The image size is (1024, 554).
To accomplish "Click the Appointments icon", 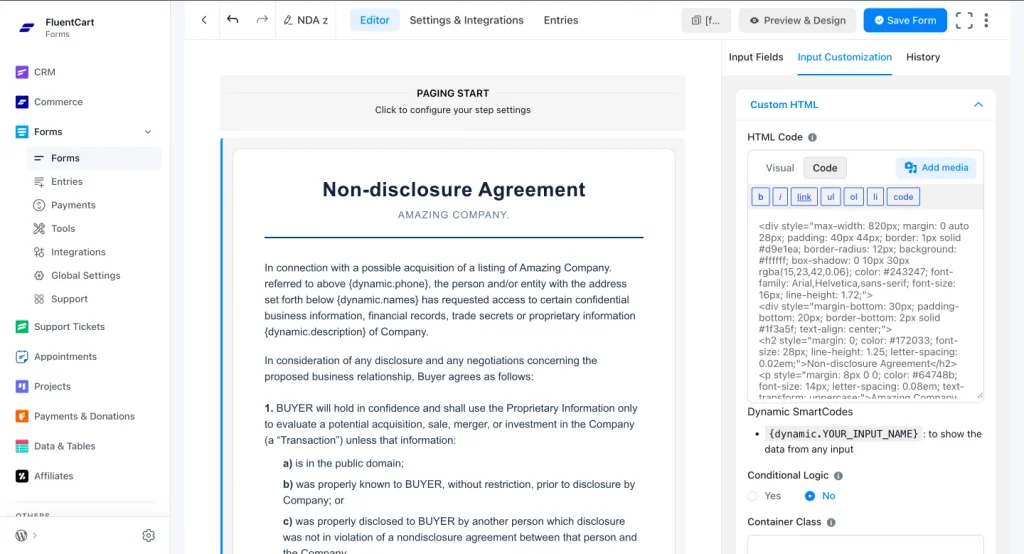I will pyautogui.click(x=22, y=357).
